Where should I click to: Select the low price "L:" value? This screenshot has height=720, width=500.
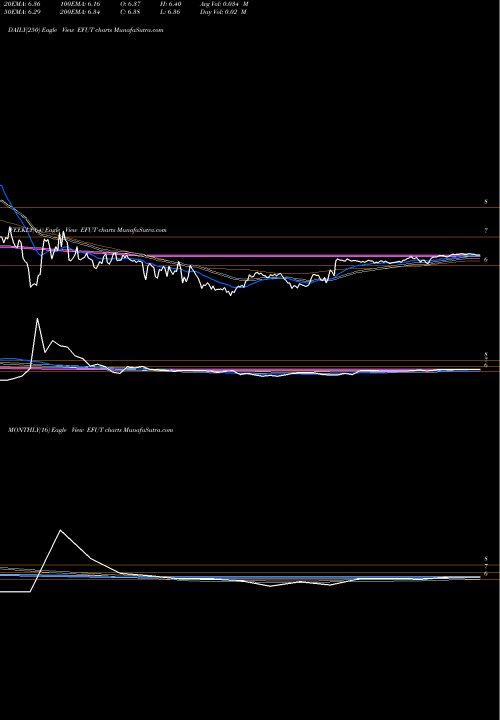pyautogui.click(x=170, y=12)
